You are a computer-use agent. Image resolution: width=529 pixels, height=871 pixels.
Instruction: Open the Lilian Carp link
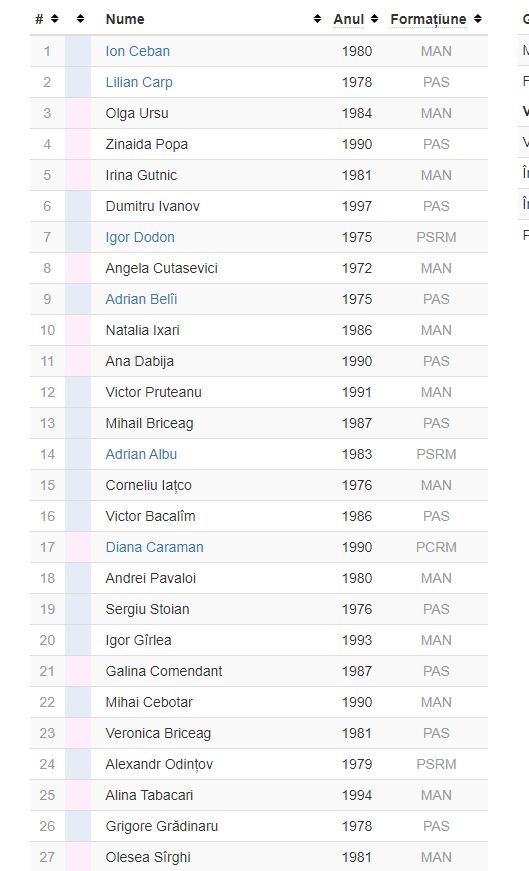139,82
